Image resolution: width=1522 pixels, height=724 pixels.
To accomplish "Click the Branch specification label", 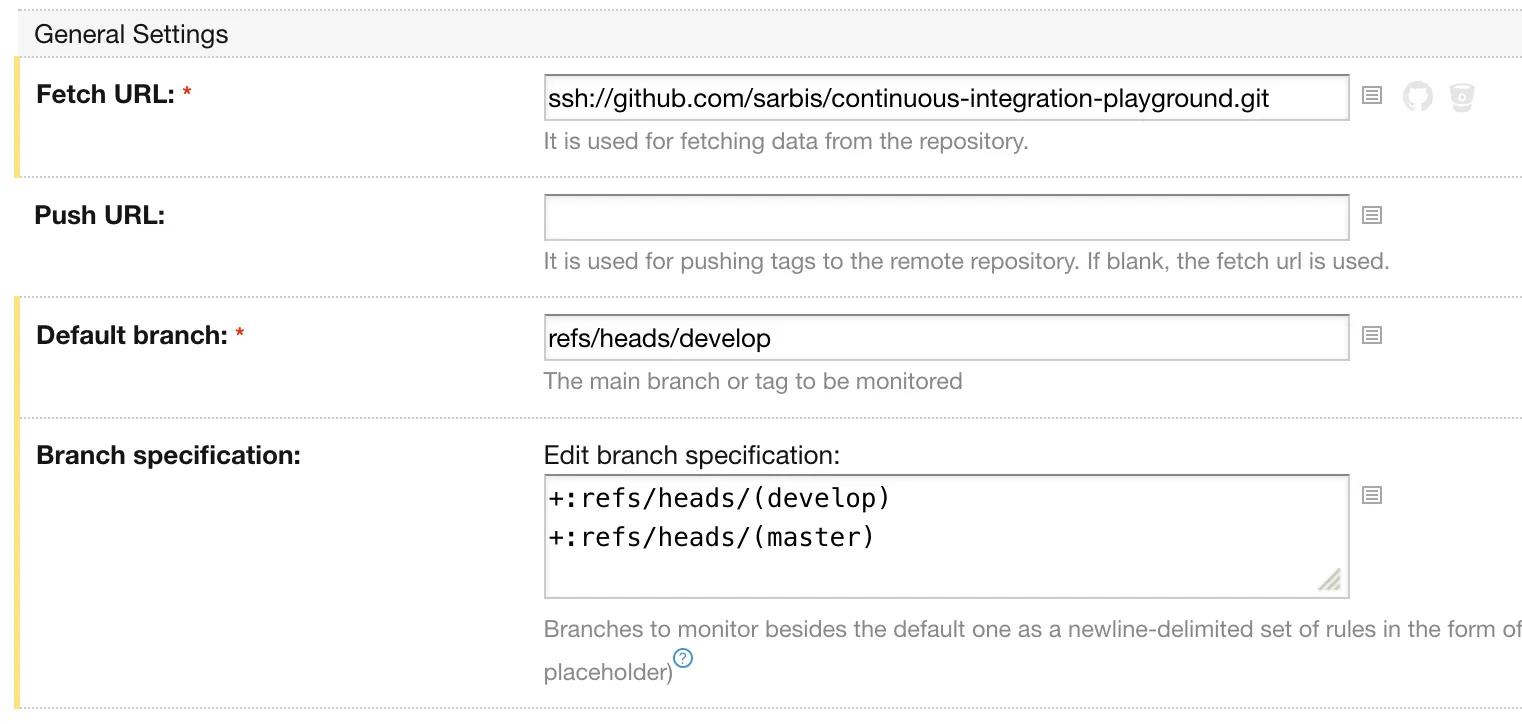I will click(168, 455).
